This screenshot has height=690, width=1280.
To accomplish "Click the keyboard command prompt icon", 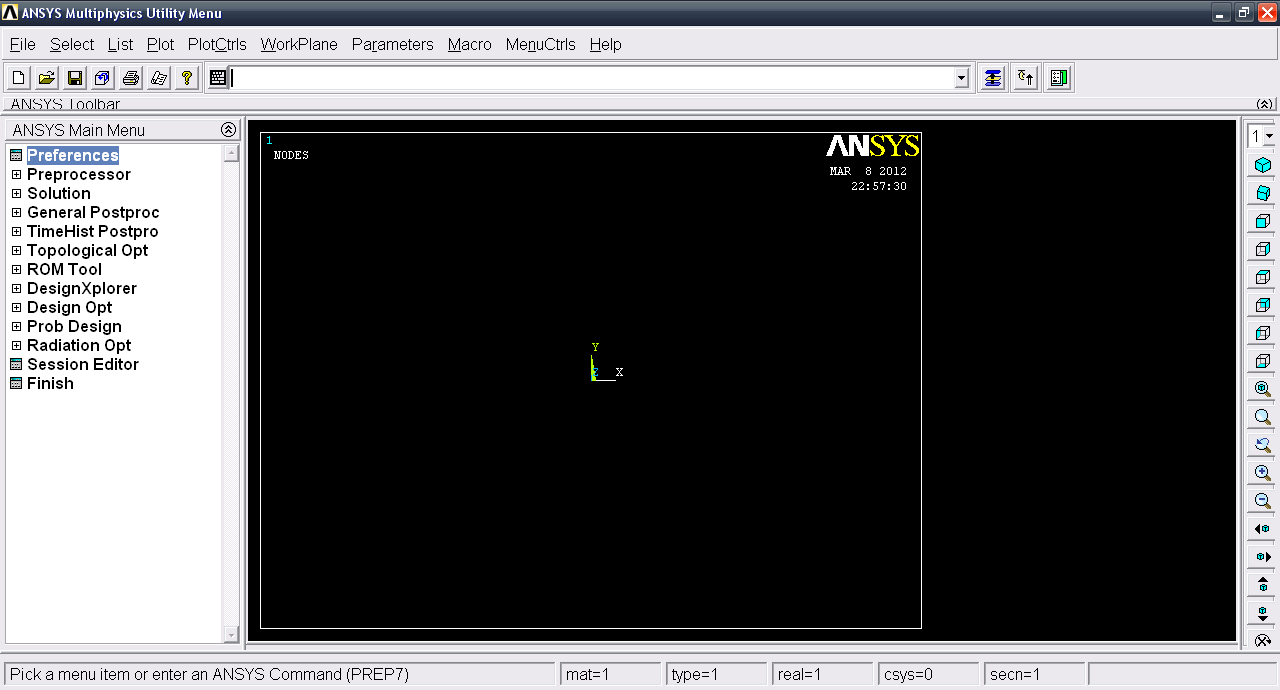I will 218,78.
